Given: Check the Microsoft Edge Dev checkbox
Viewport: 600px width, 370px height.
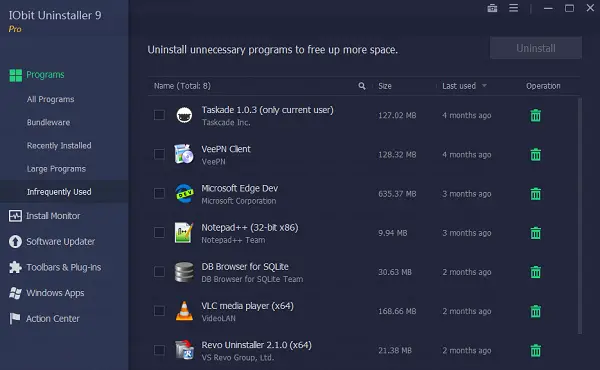Looking at the screenshot, I should pyautogui.click(x=159, y=193).
